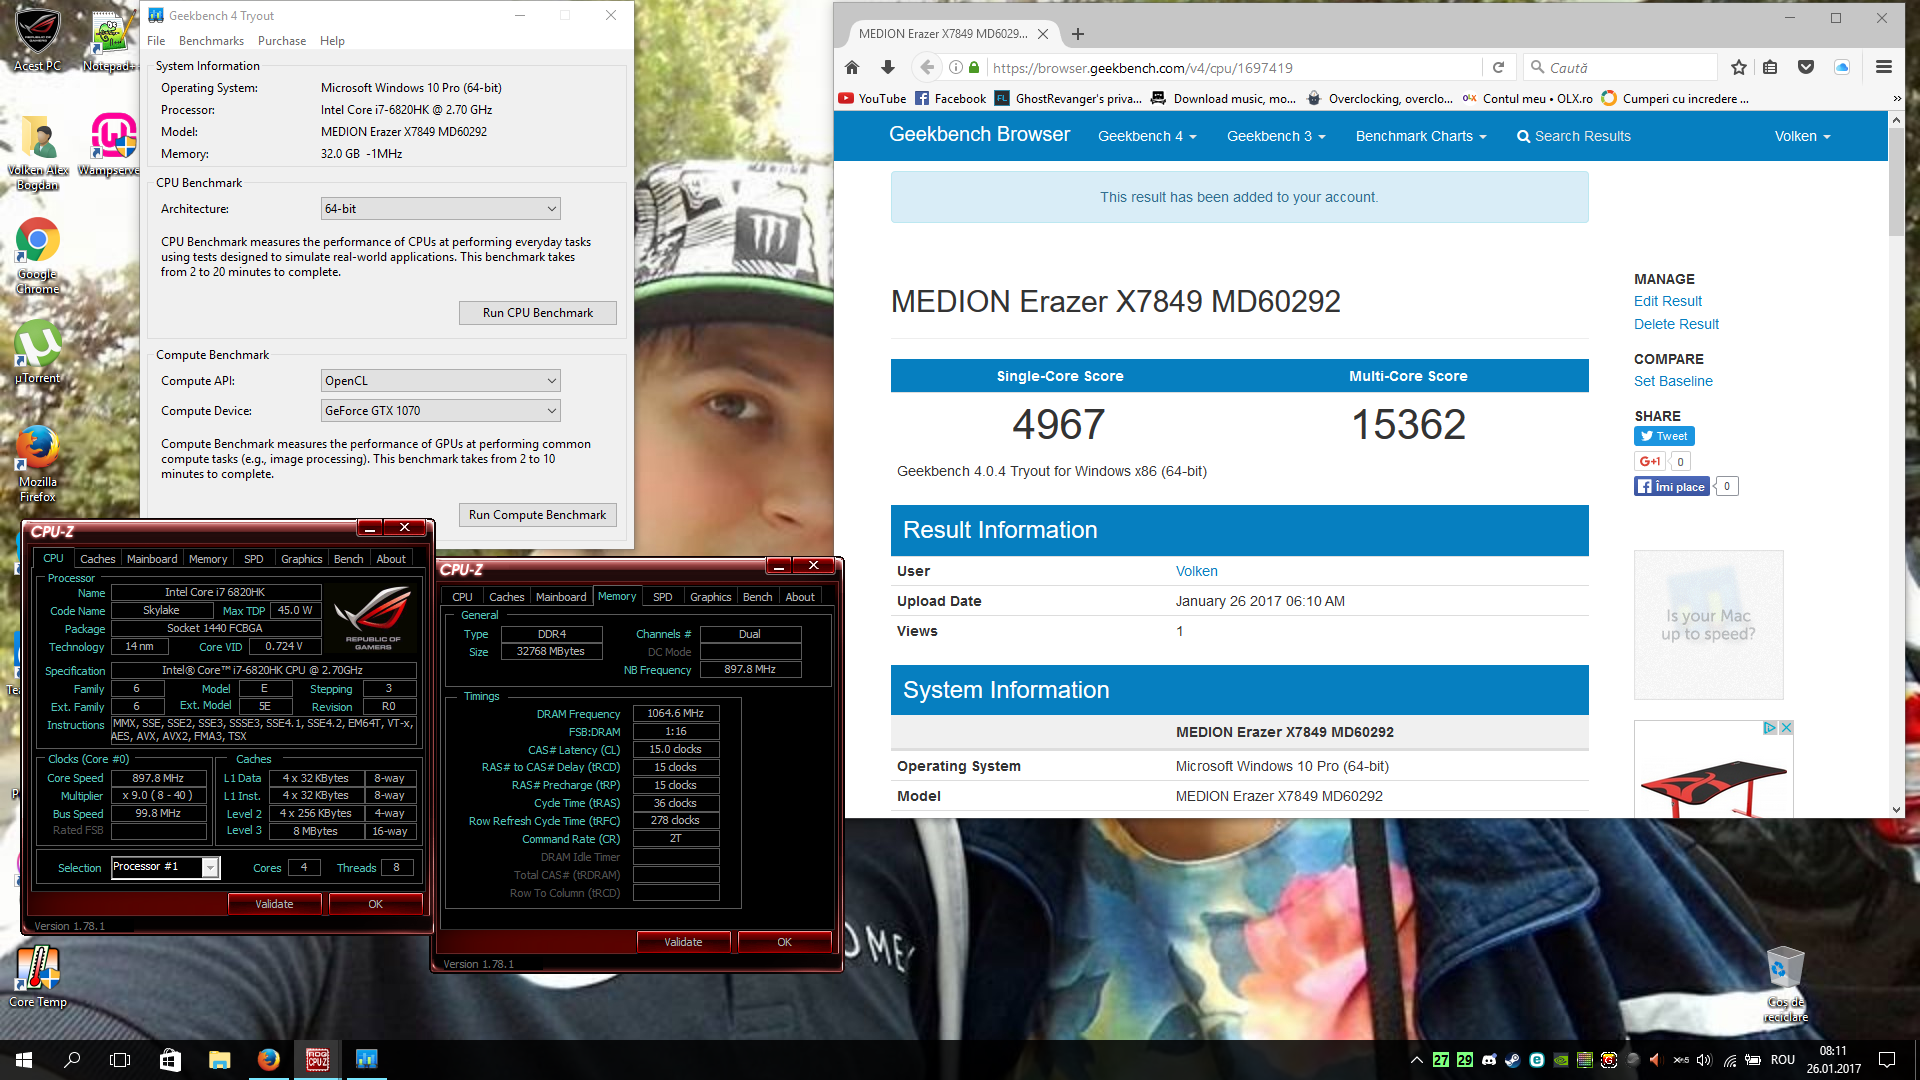Switch to SPD tab in right CPU-Z window

(662, 597)
